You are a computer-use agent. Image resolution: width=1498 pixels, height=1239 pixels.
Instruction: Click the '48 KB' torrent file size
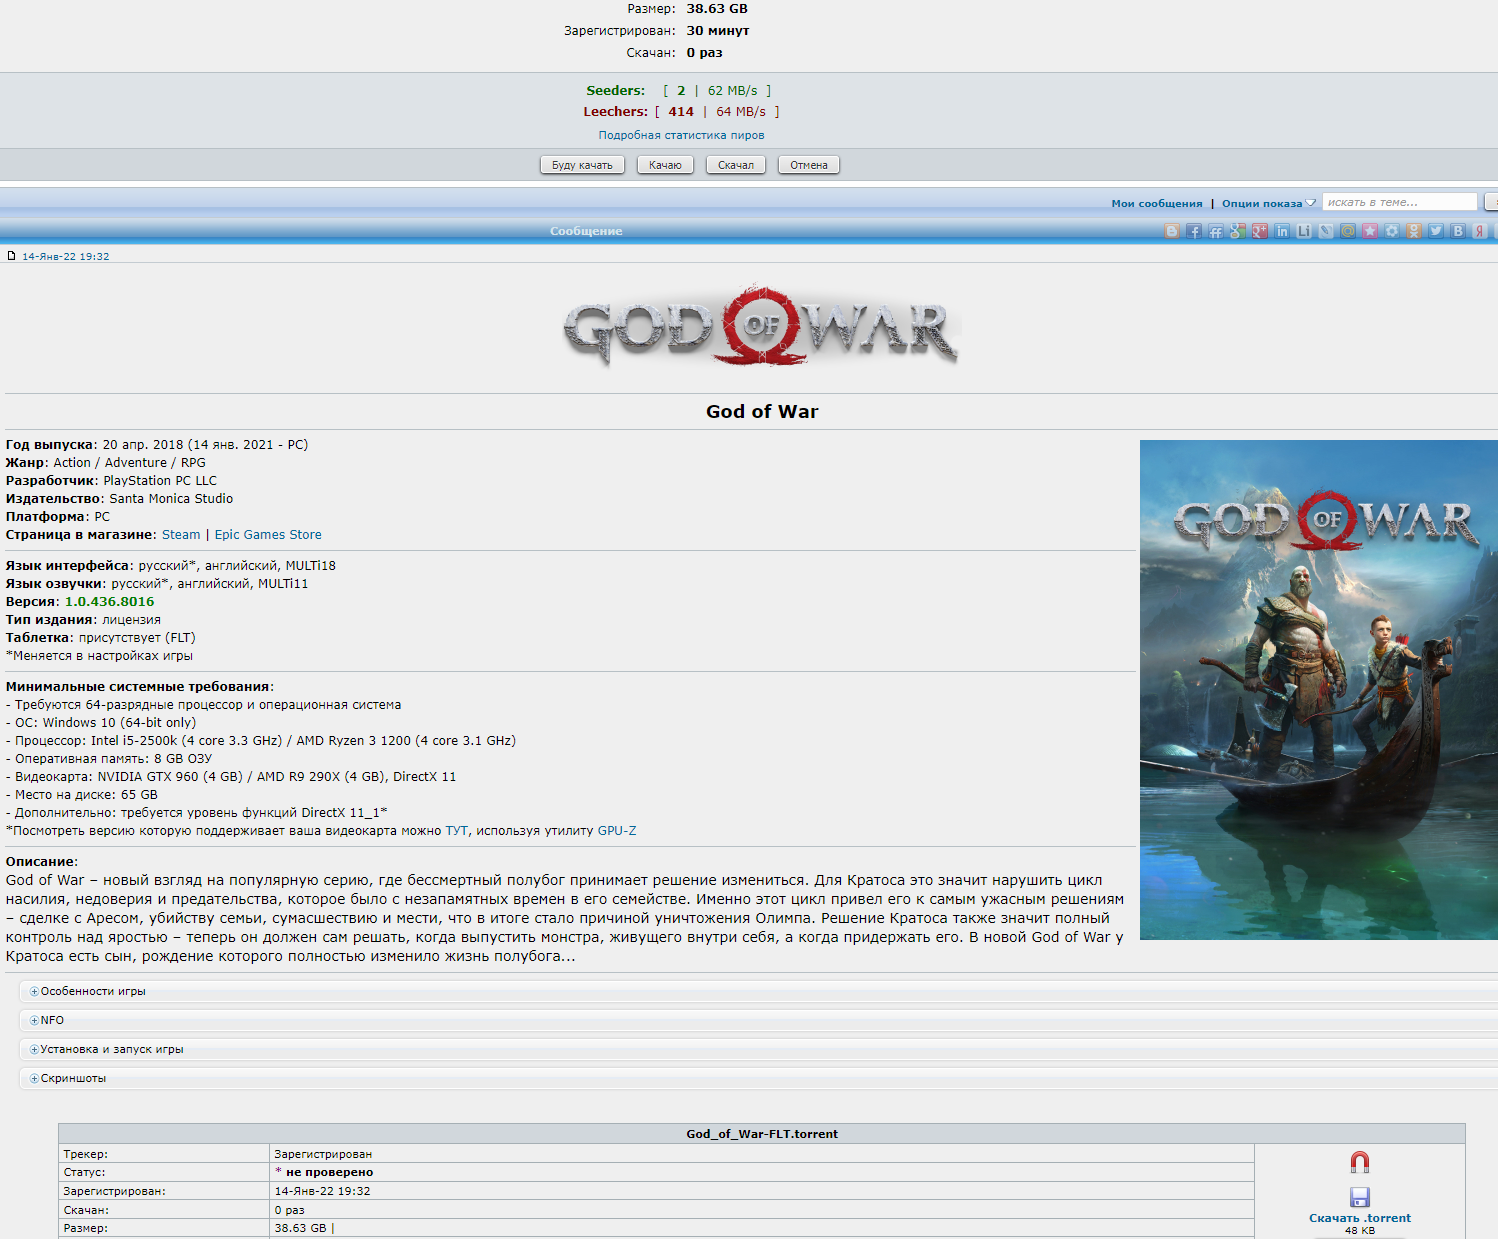click(1360, 1231)
